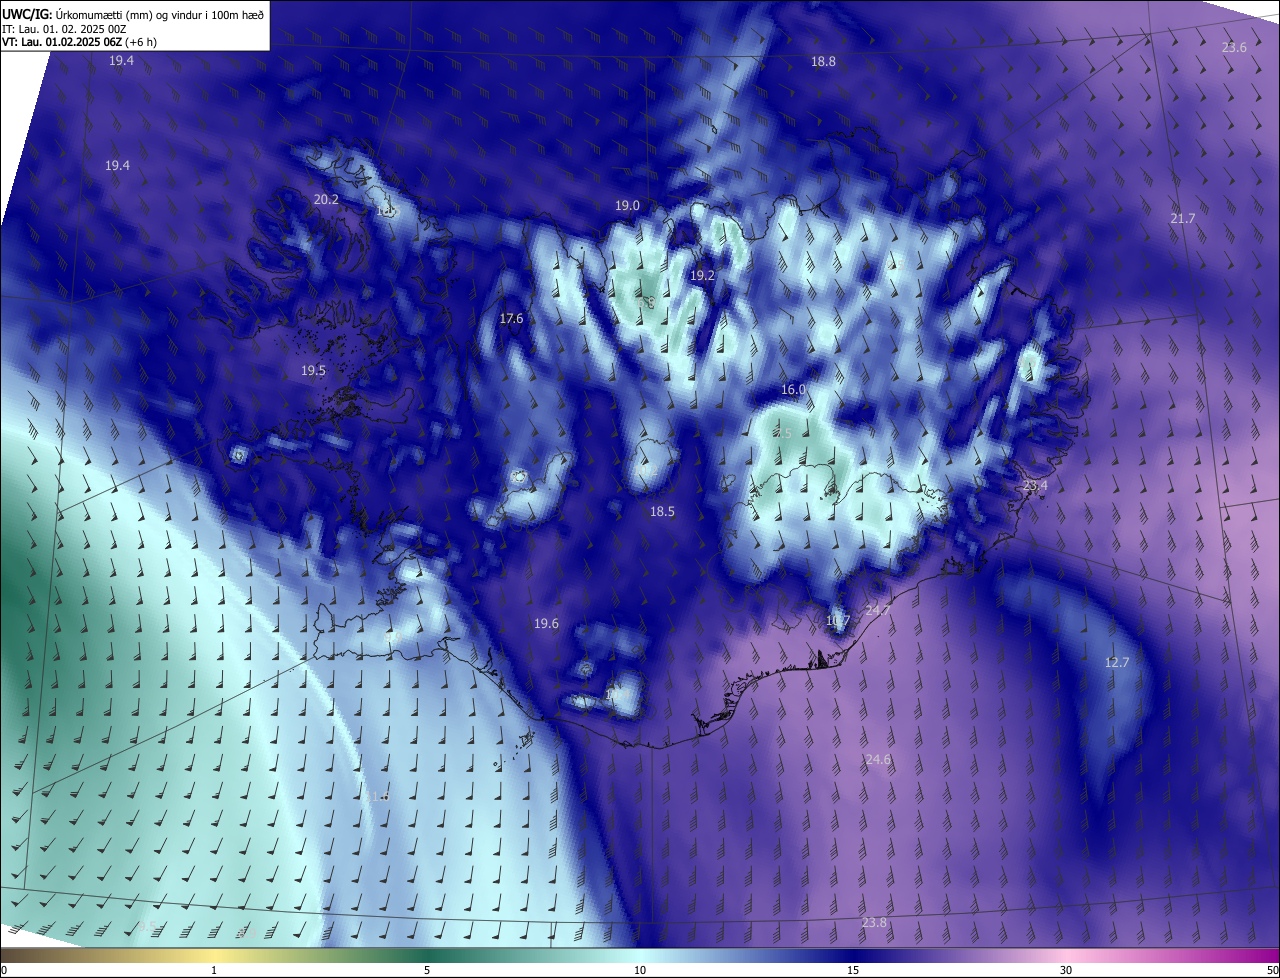This screenshot has width=1280, height=978.
Task: Click the color scale tick labeled 5
Action: (x=427, y=971)
